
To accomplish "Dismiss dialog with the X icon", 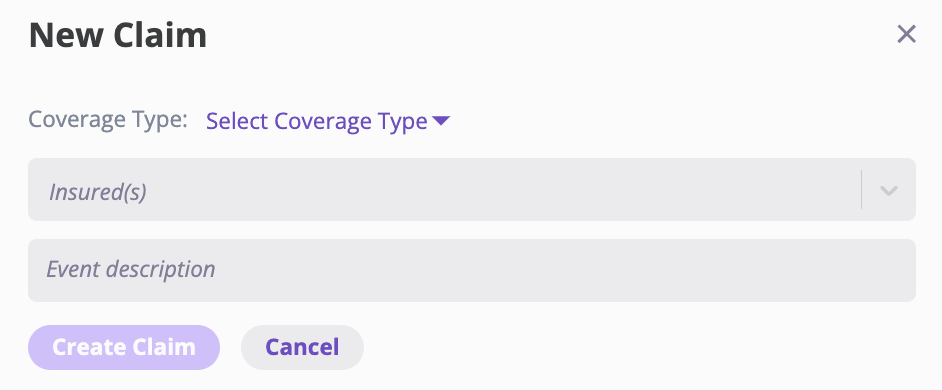I will click(x=906, y=34).
